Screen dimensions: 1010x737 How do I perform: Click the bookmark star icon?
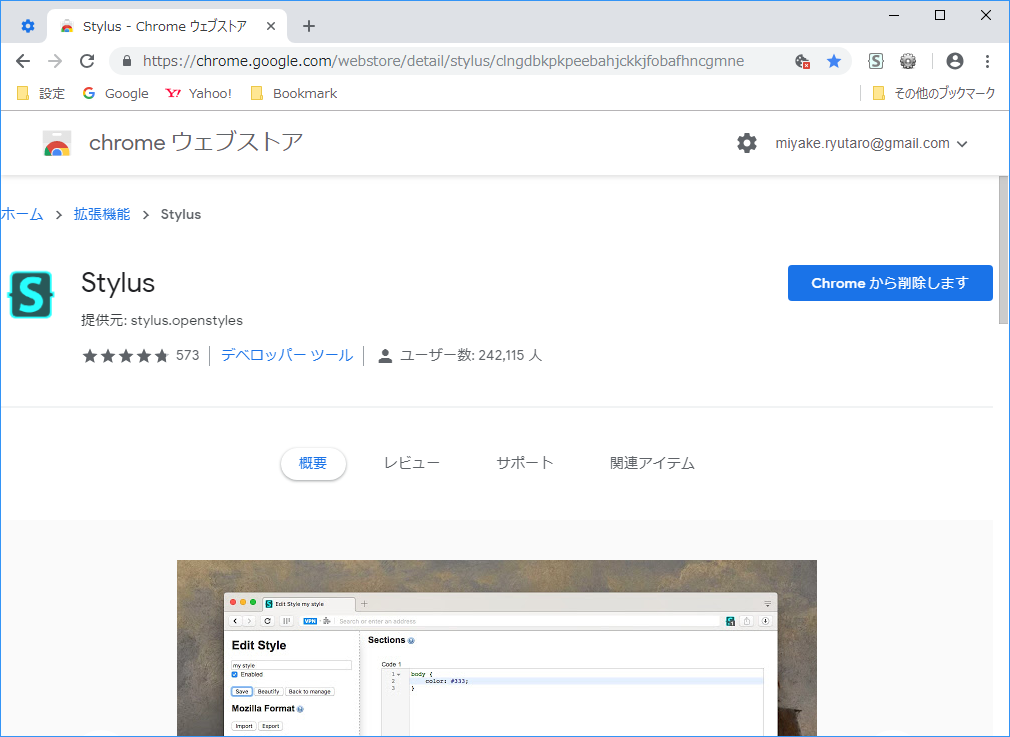[x=834, y=61]
